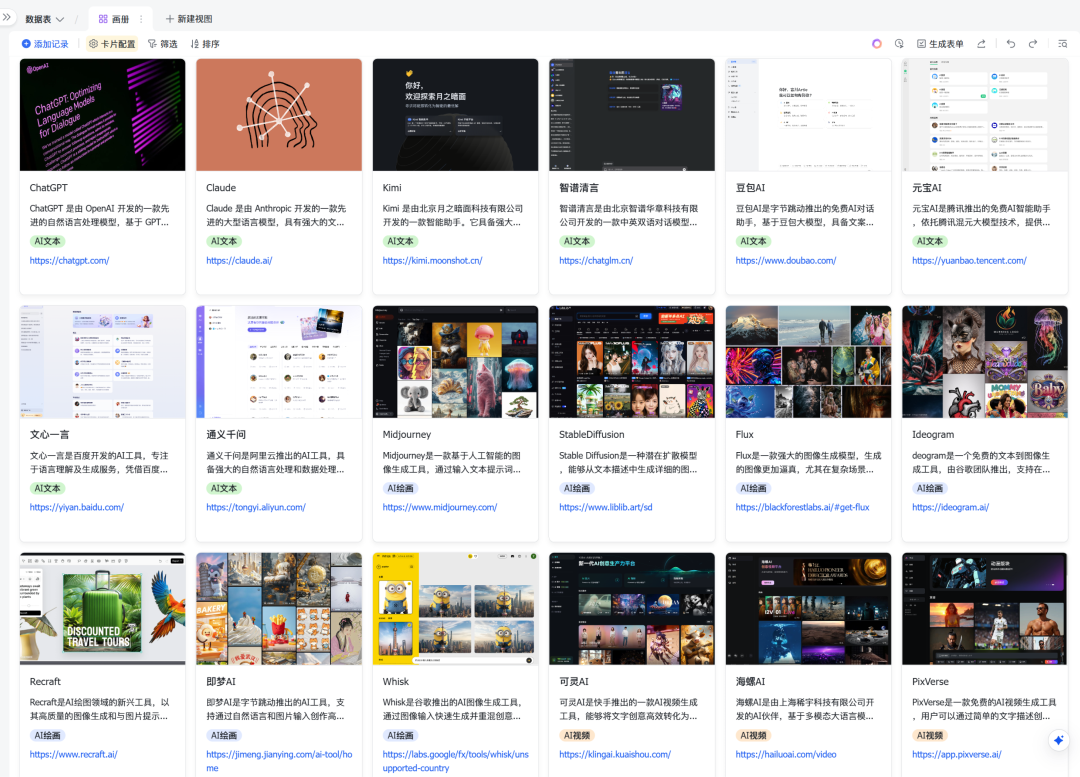Click the AI视频 tag on 可灵AI card

pos(577,736)
